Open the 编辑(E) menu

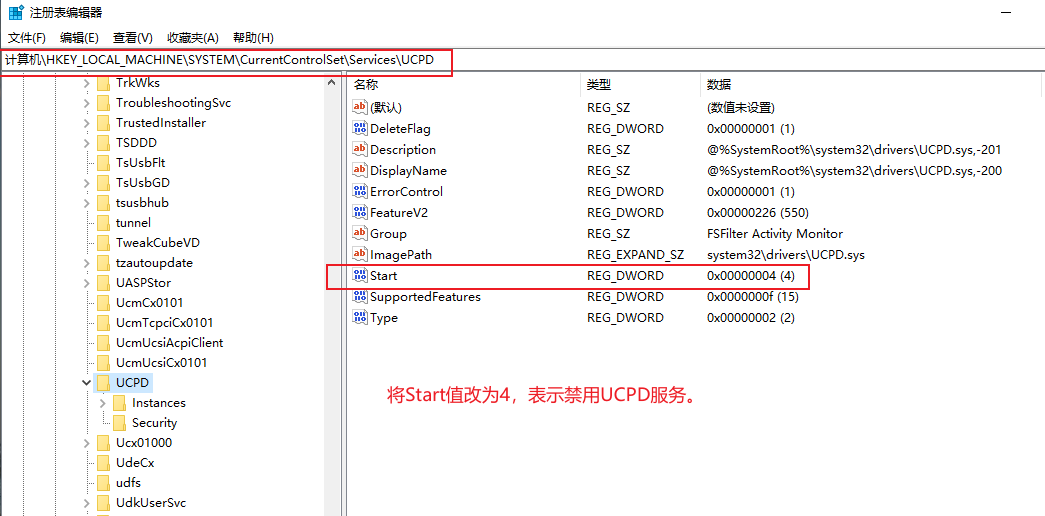79,38
